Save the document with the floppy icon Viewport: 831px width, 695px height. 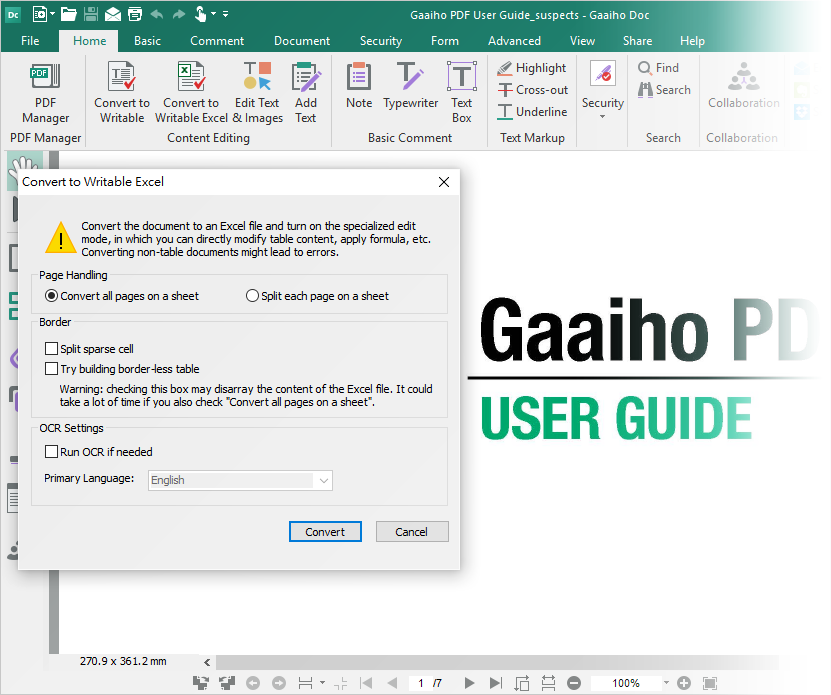click(91, 14)
